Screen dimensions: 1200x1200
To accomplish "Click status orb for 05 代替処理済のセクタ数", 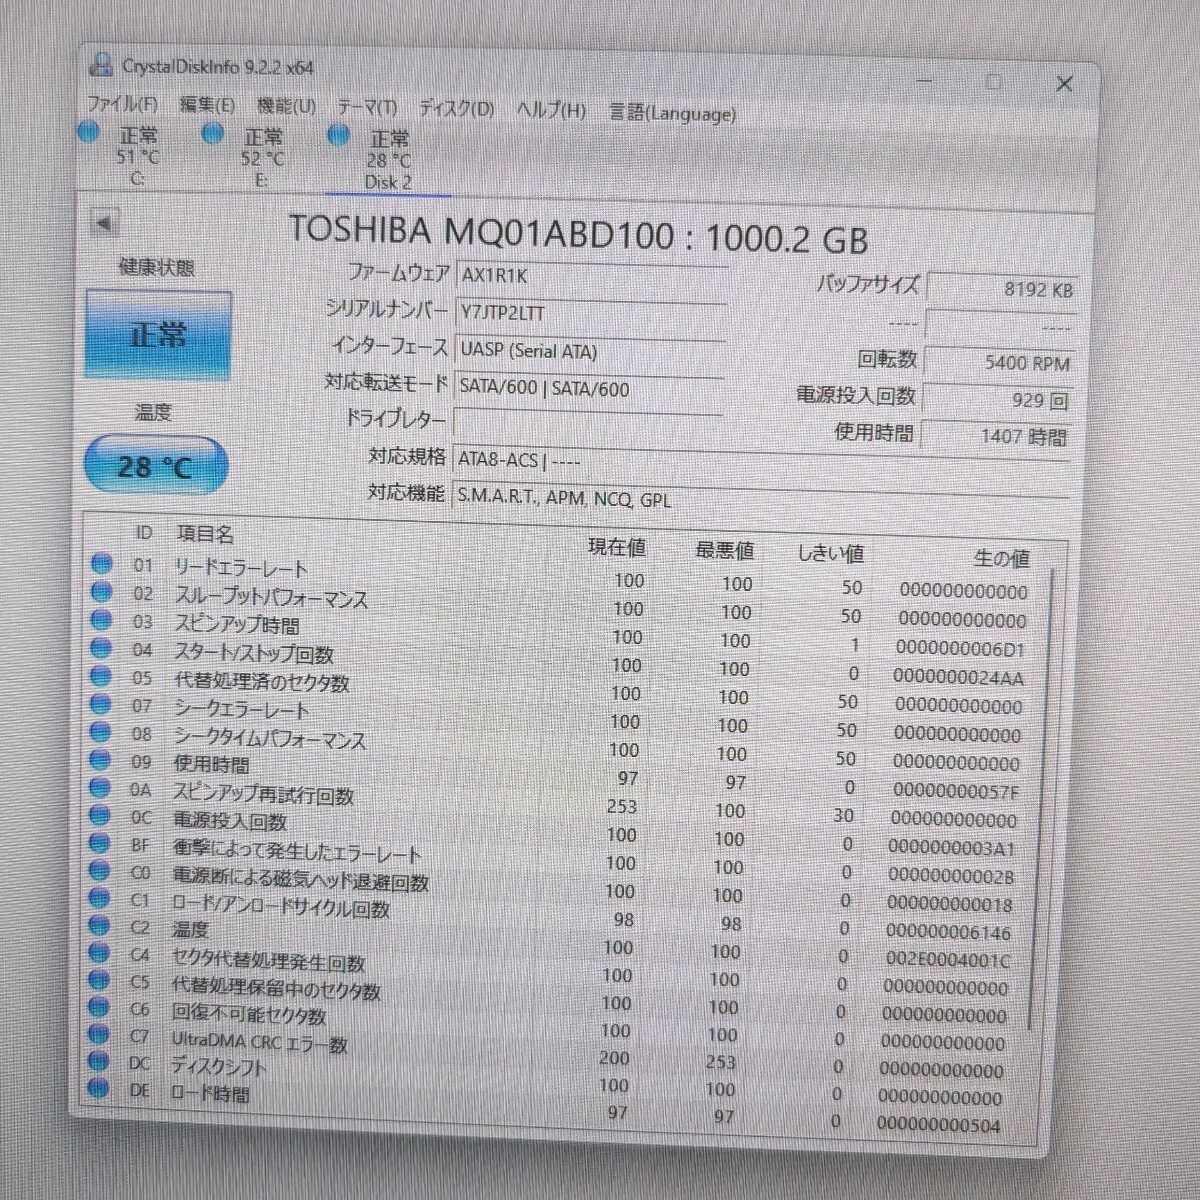I will (101, 675).
